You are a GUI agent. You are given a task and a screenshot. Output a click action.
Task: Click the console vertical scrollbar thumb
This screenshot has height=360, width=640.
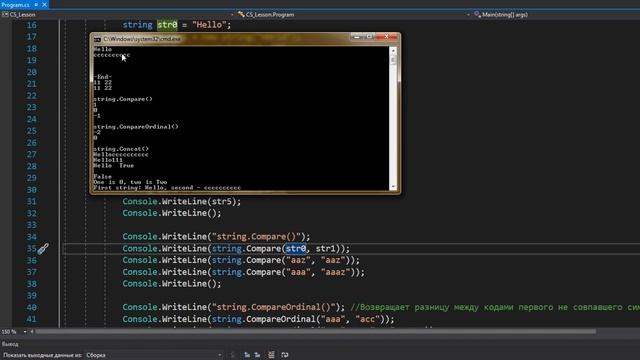point(393,60)
